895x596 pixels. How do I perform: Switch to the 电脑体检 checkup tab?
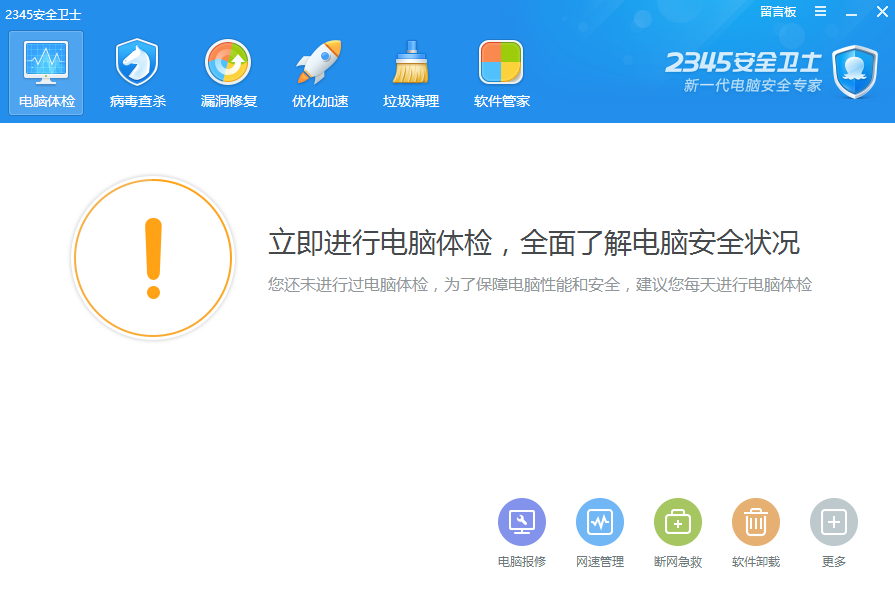click(x=45, y=70)
